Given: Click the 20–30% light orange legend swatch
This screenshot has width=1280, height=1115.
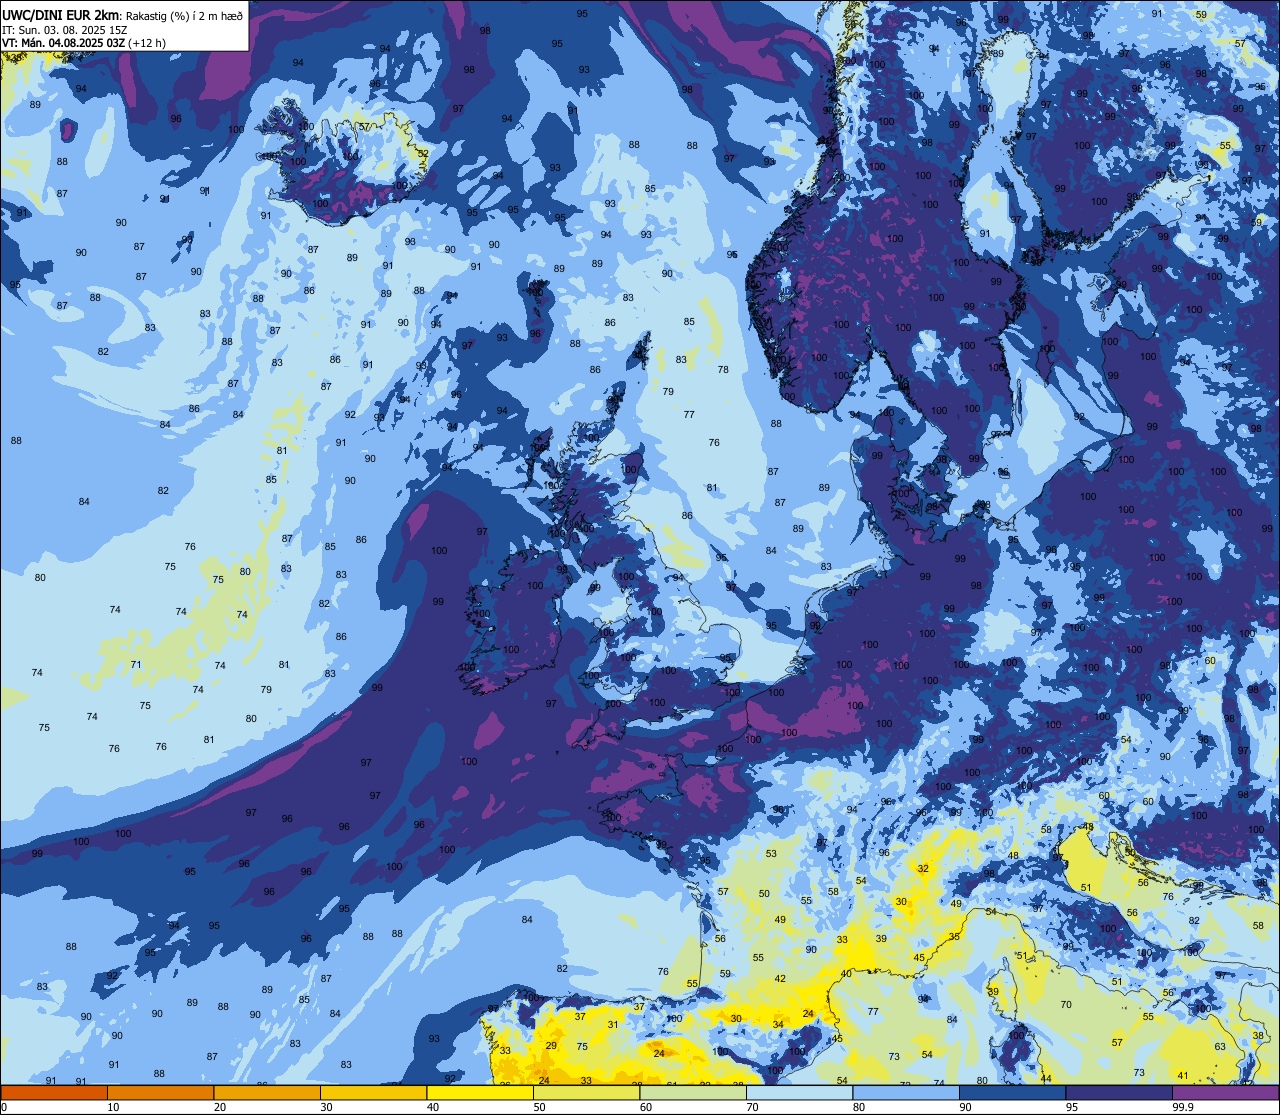Looking at the screenshot, I should 266,1092.
